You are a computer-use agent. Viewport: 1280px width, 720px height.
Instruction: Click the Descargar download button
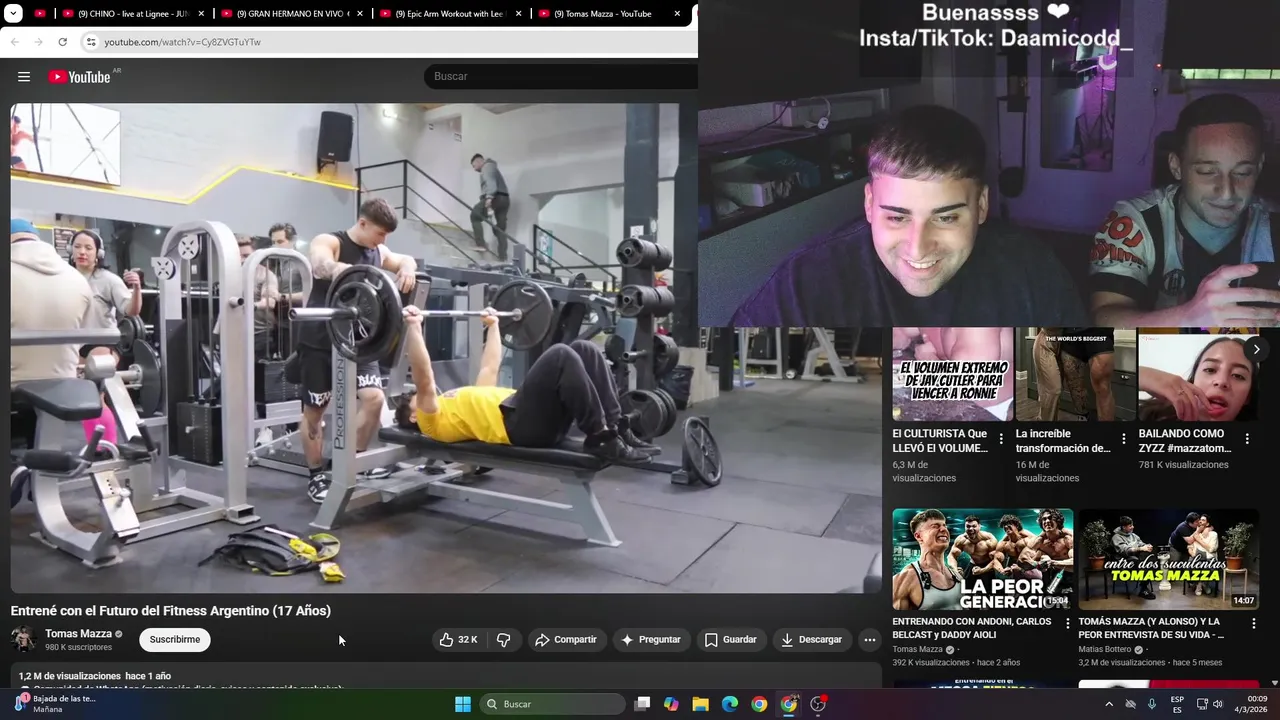811,640
